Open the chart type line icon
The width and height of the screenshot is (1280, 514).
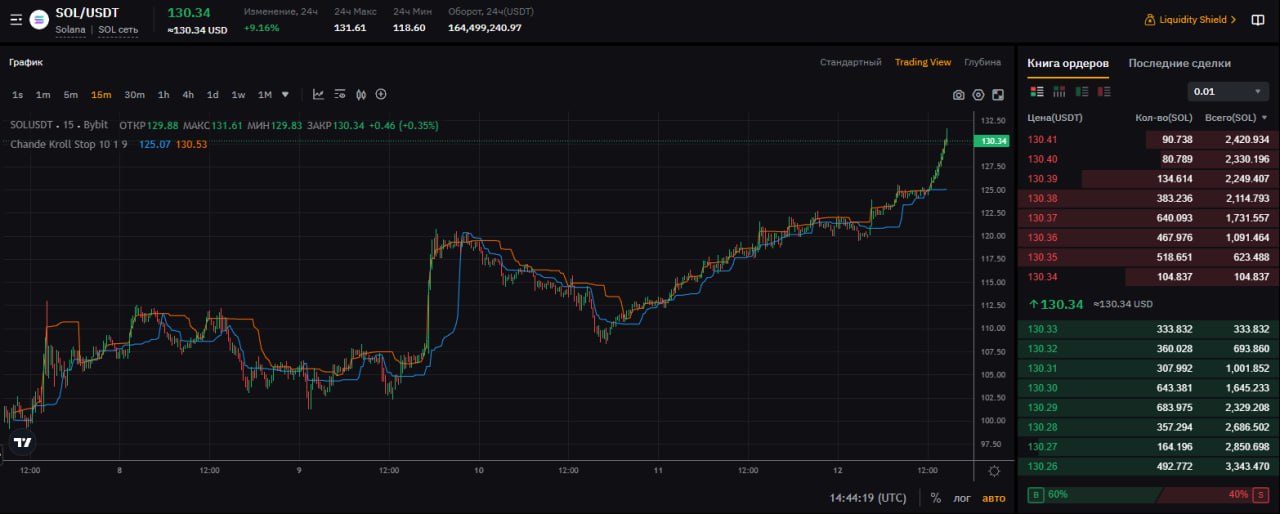(318, 94)
